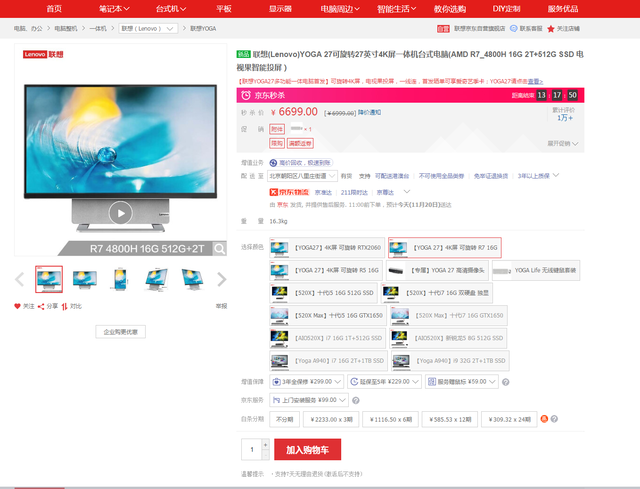Viewport: 640px width, 489px height.
Task: Click the quantity input field
Action: point(252,449)
